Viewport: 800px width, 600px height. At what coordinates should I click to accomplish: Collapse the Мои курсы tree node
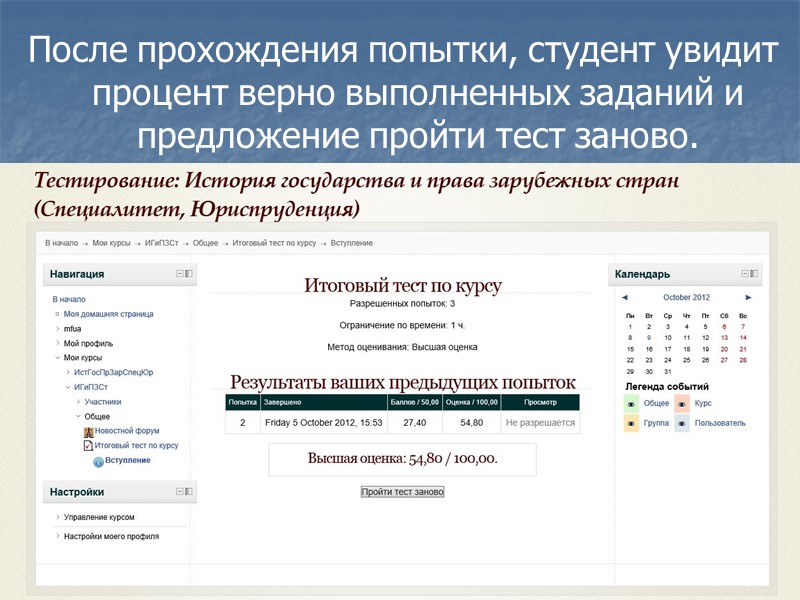pos(58,358)
